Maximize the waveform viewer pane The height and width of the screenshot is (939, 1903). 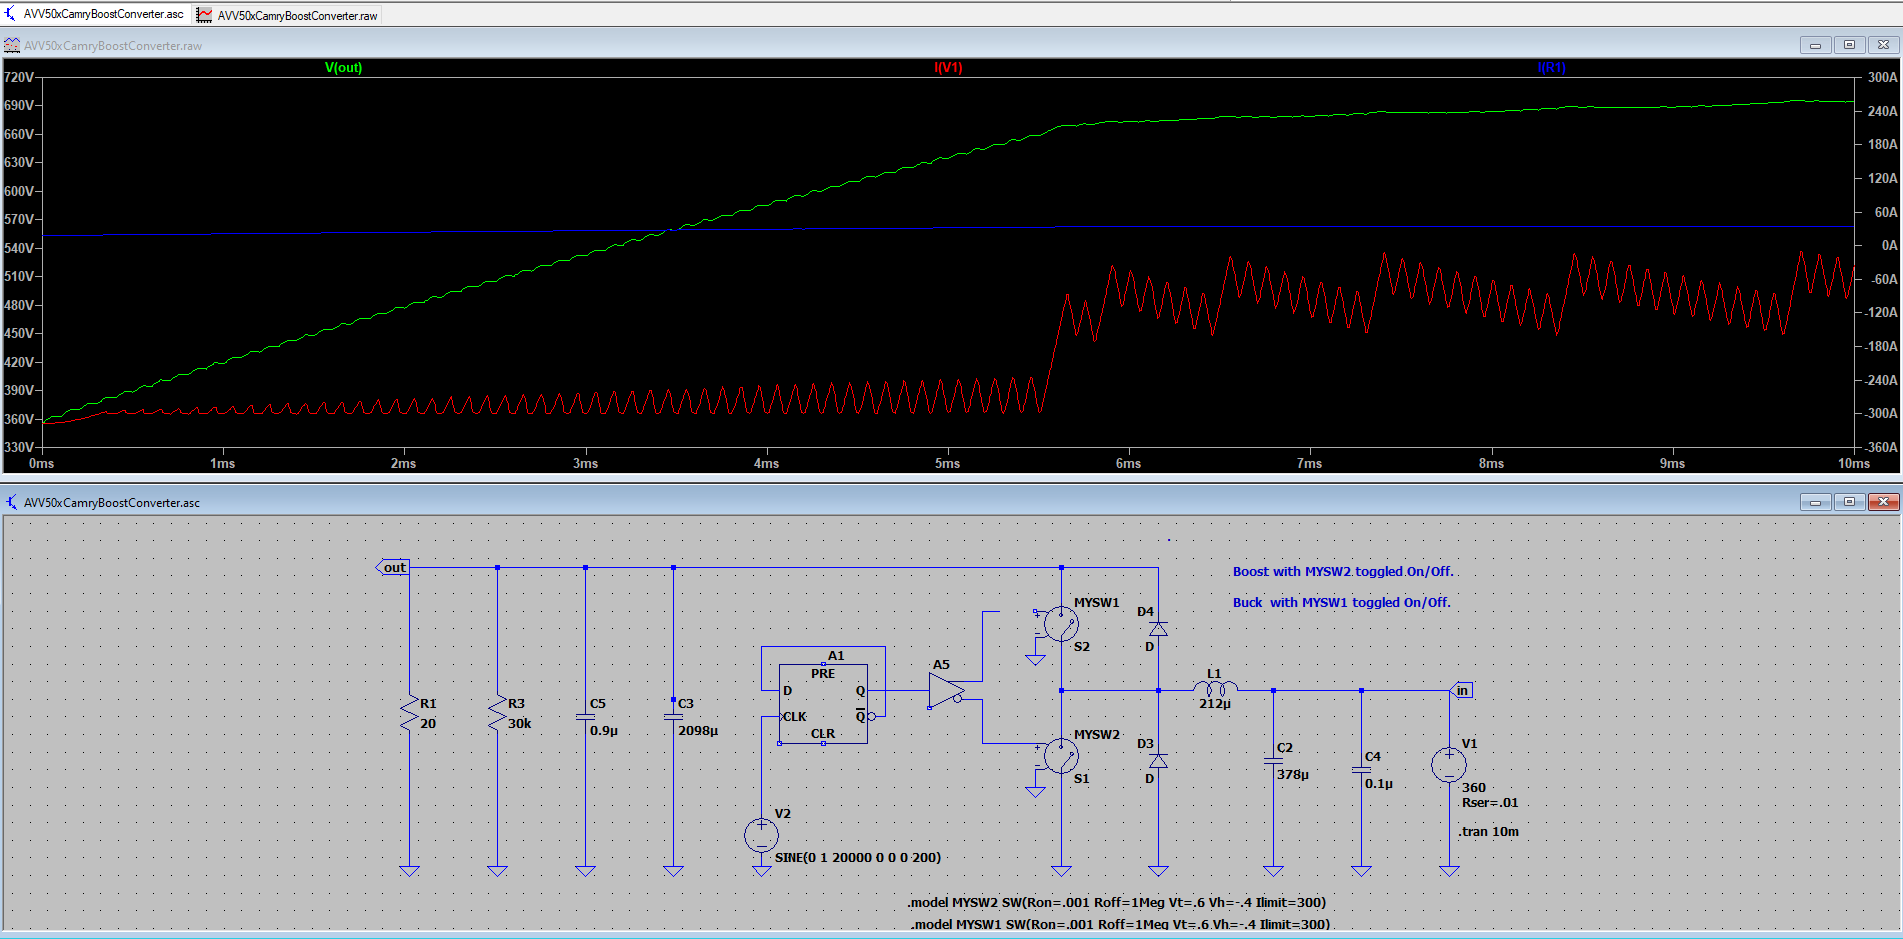tap(1849, 45)
